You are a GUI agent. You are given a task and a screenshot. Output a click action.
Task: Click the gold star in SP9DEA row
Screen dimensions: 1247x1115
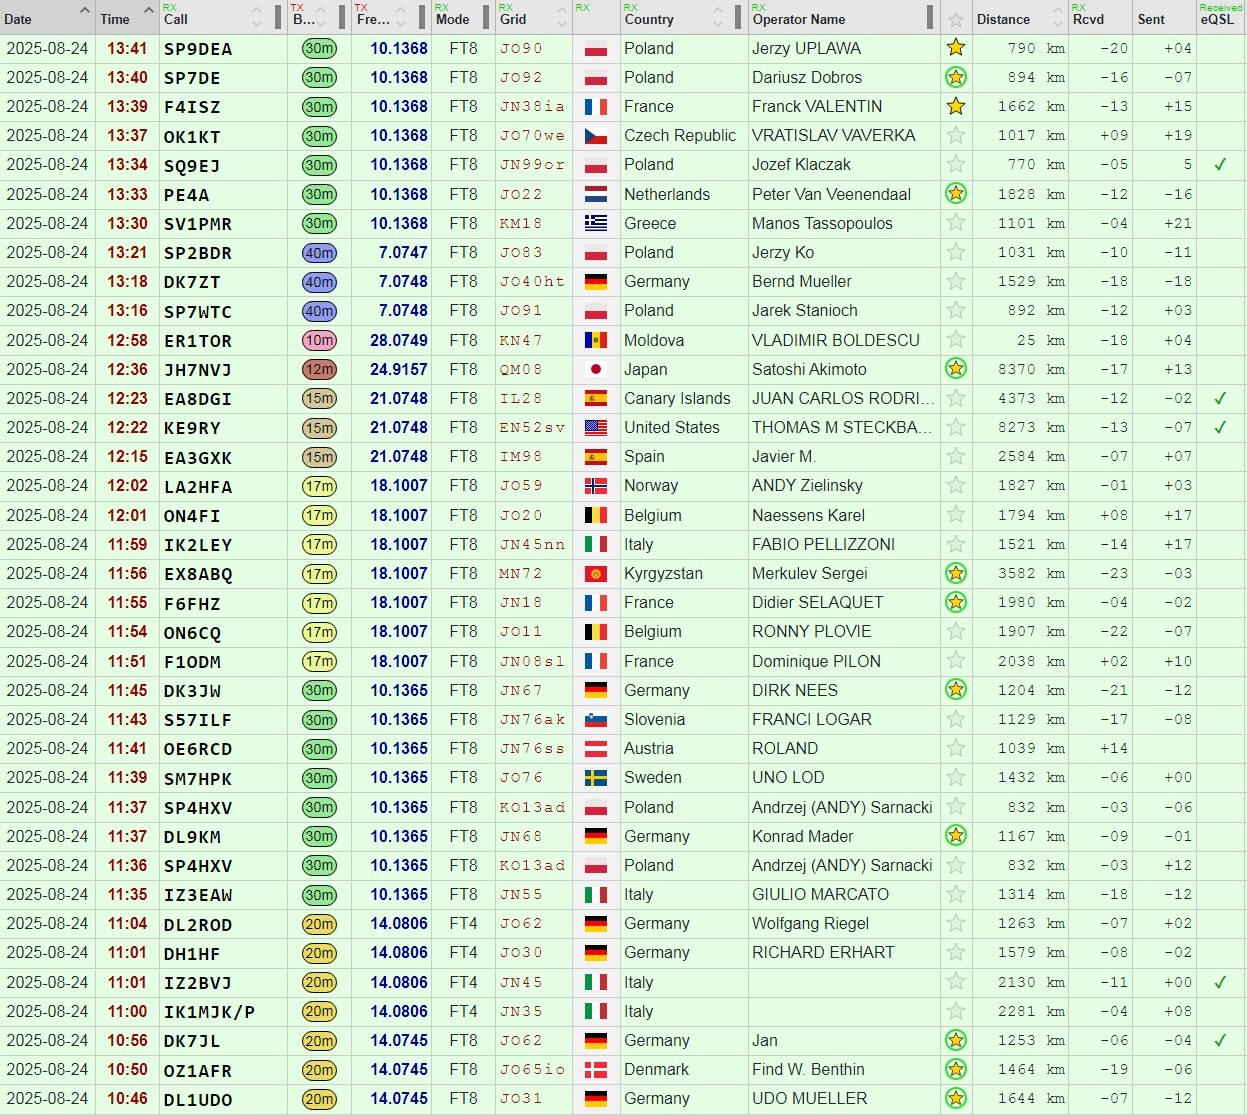pos(956,48)
